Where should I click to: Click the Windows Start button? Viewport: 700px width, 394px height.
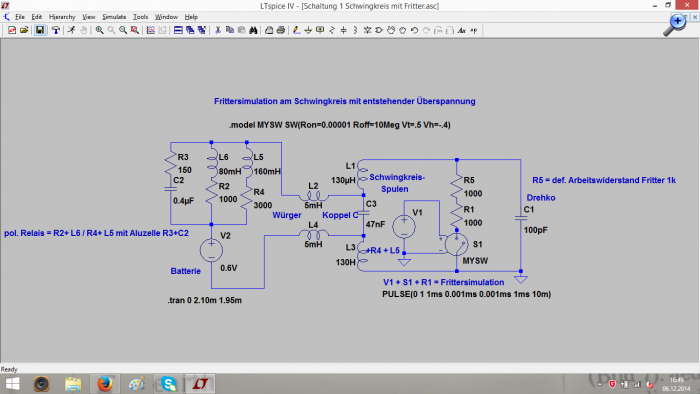coord(12,384)
